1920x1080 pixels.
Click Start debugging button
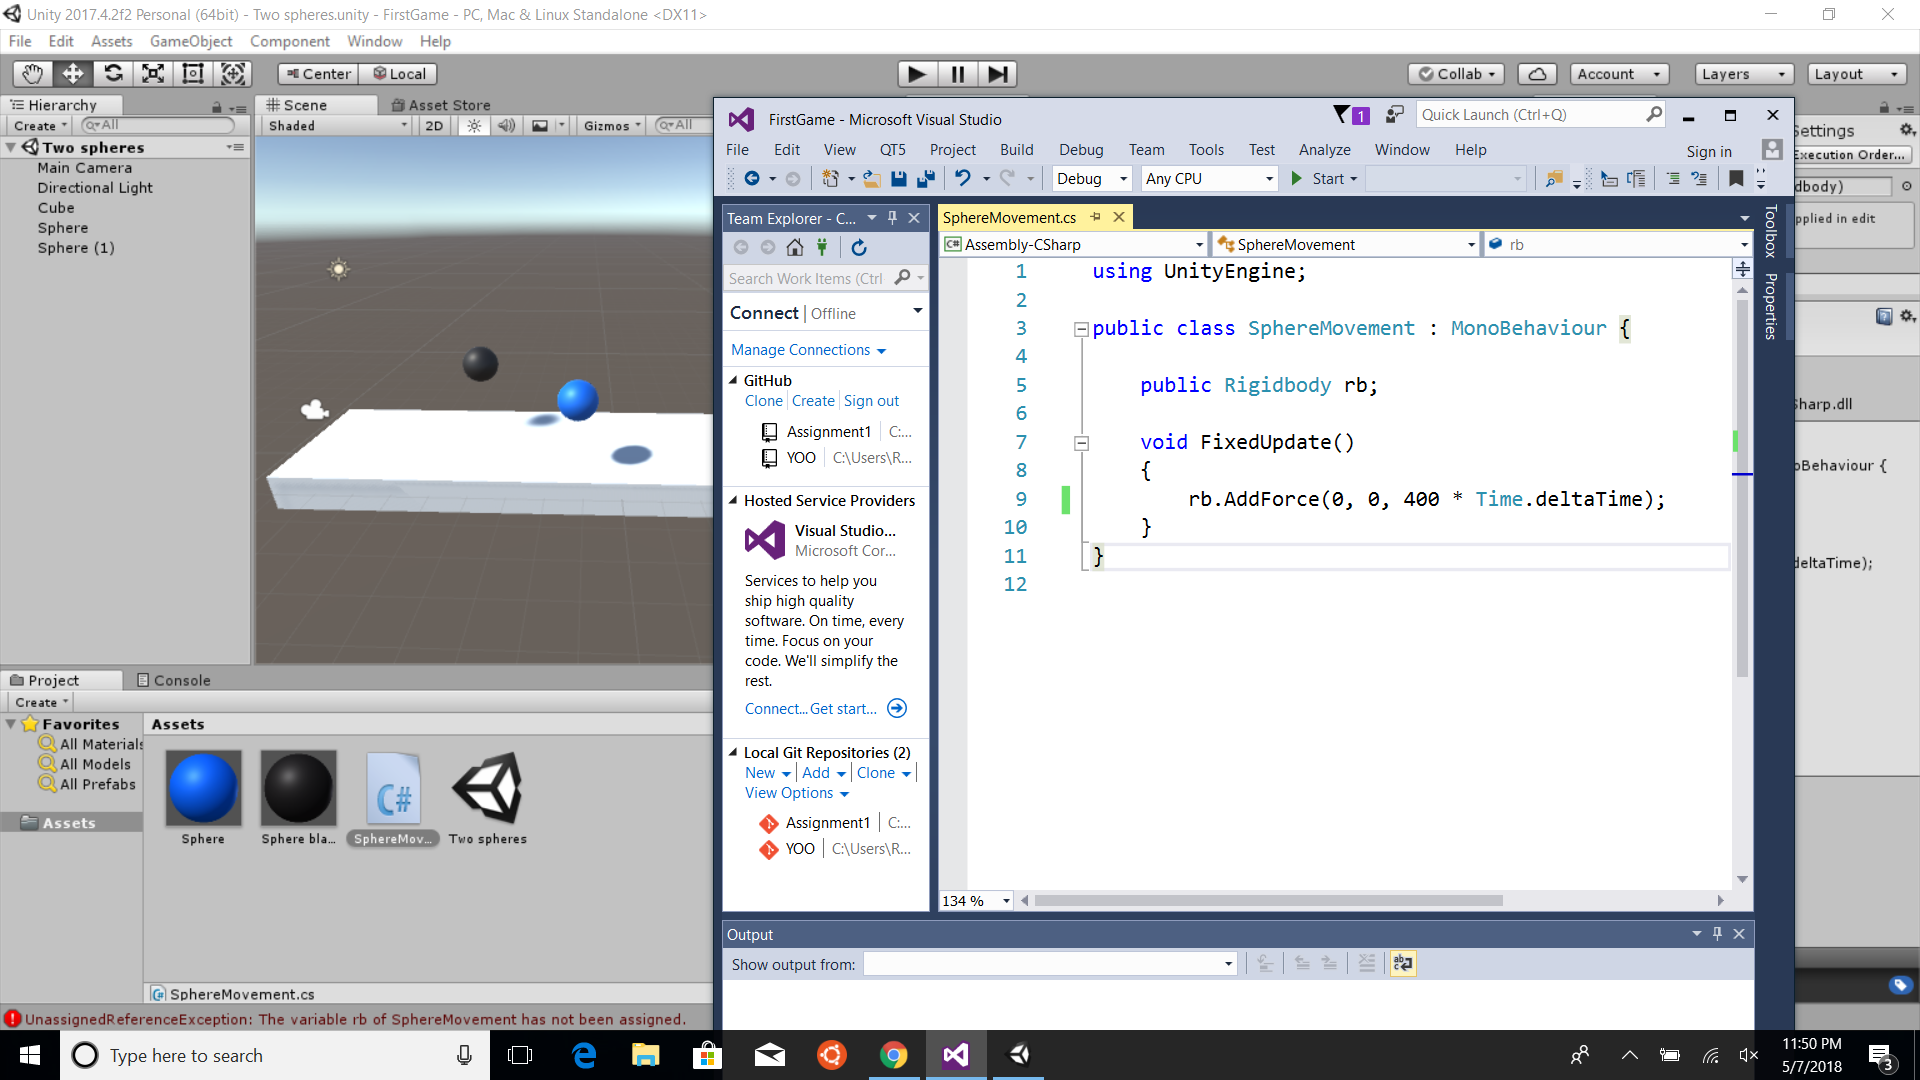click(x=1324, y=179)
